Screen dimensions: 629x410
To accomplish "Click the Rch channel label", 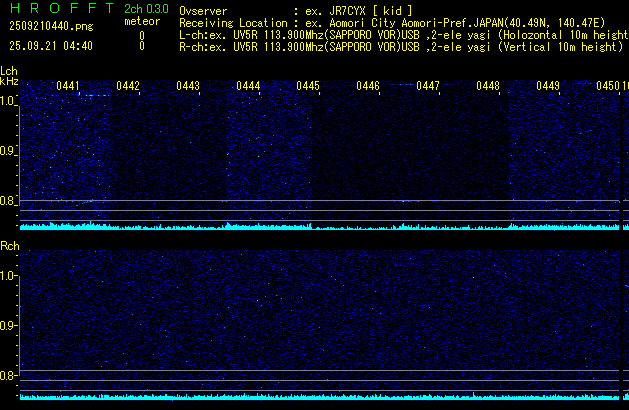I will [9, 246].
